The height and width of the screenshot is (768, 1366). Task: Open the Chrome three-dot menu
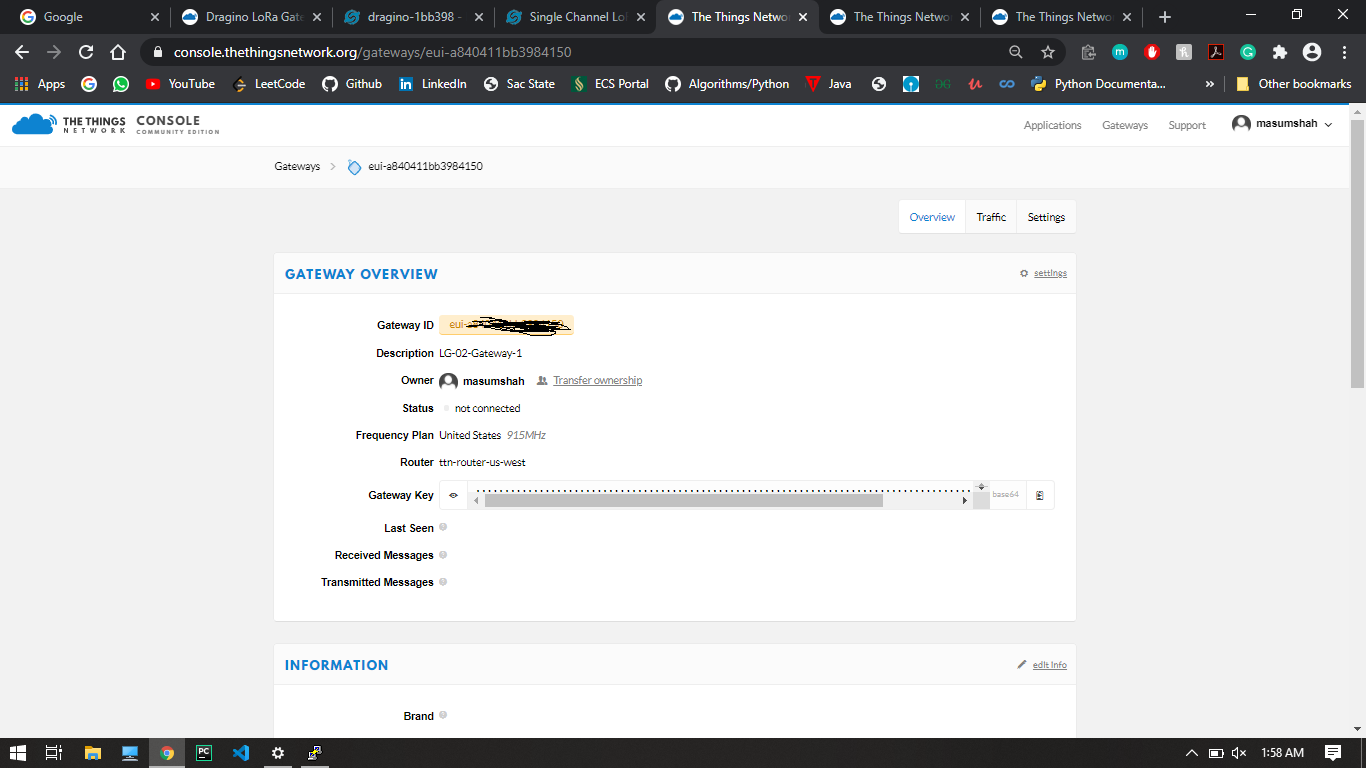[x=1343, y=52]
